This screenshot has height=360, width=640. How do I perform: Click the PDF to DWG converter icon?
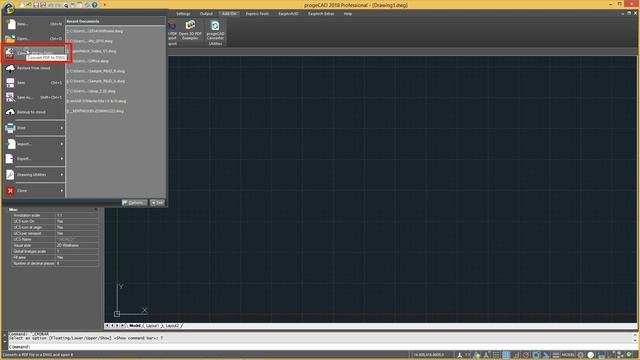(10, 53)
